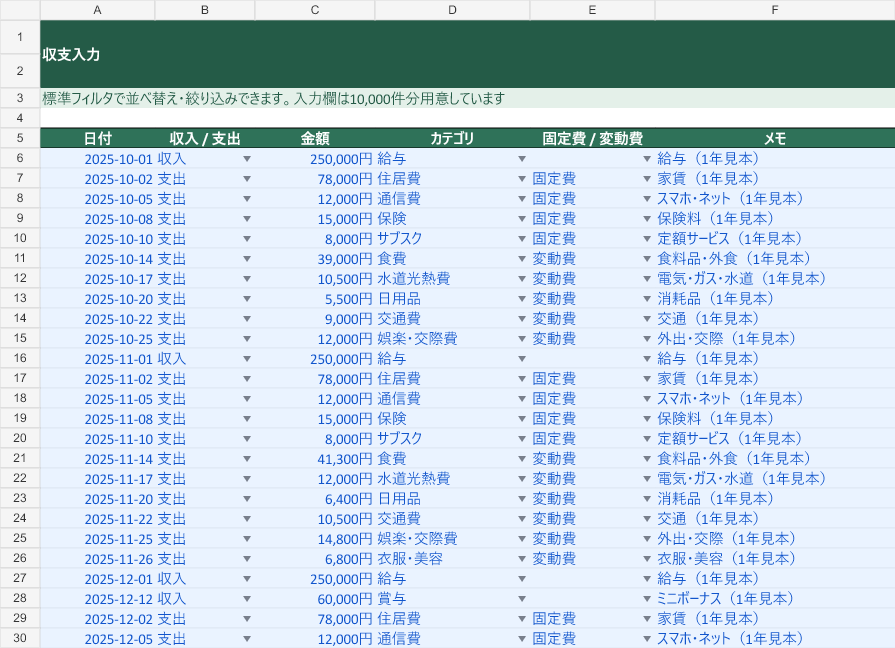This screenshot has width=895, height=648.
Task: Select column F header
Action: click(x=775, y=10)
